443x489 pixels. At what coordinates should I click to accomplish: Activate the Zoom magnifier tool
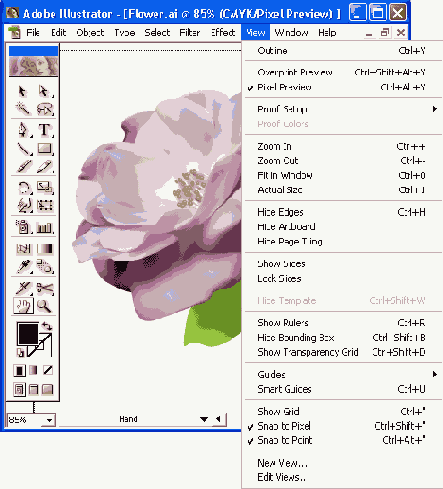click(x=44, y=306)
